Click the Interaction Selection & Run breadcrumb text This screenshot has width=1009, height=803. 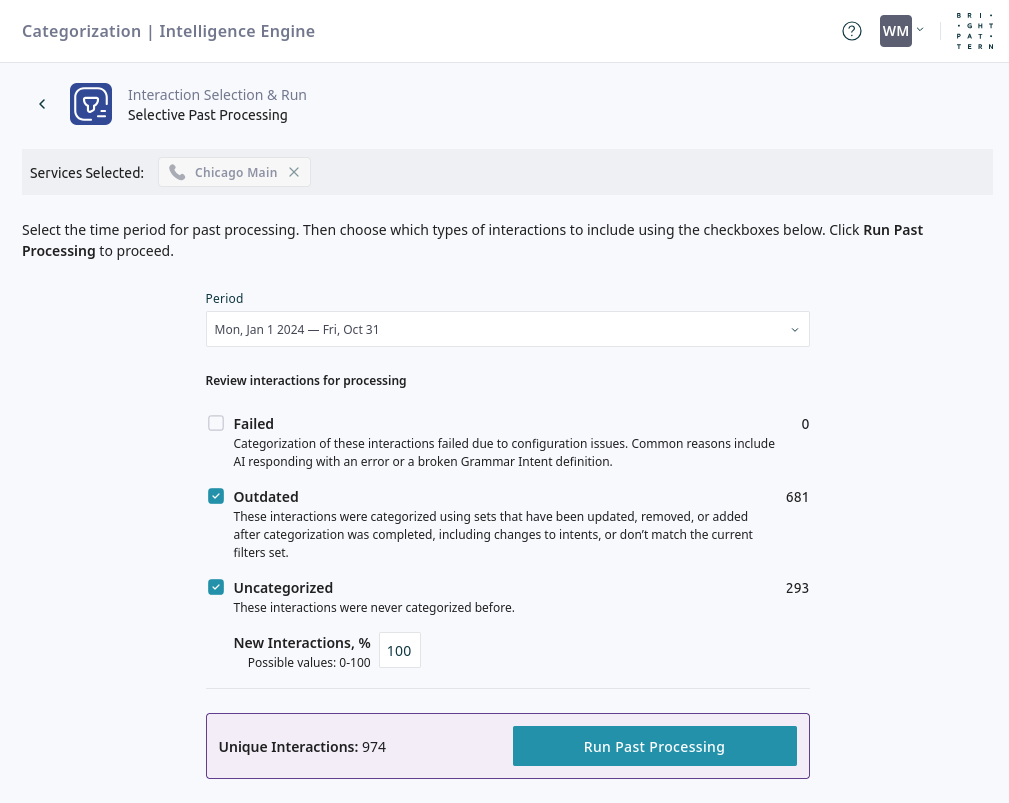coord(217,95)
